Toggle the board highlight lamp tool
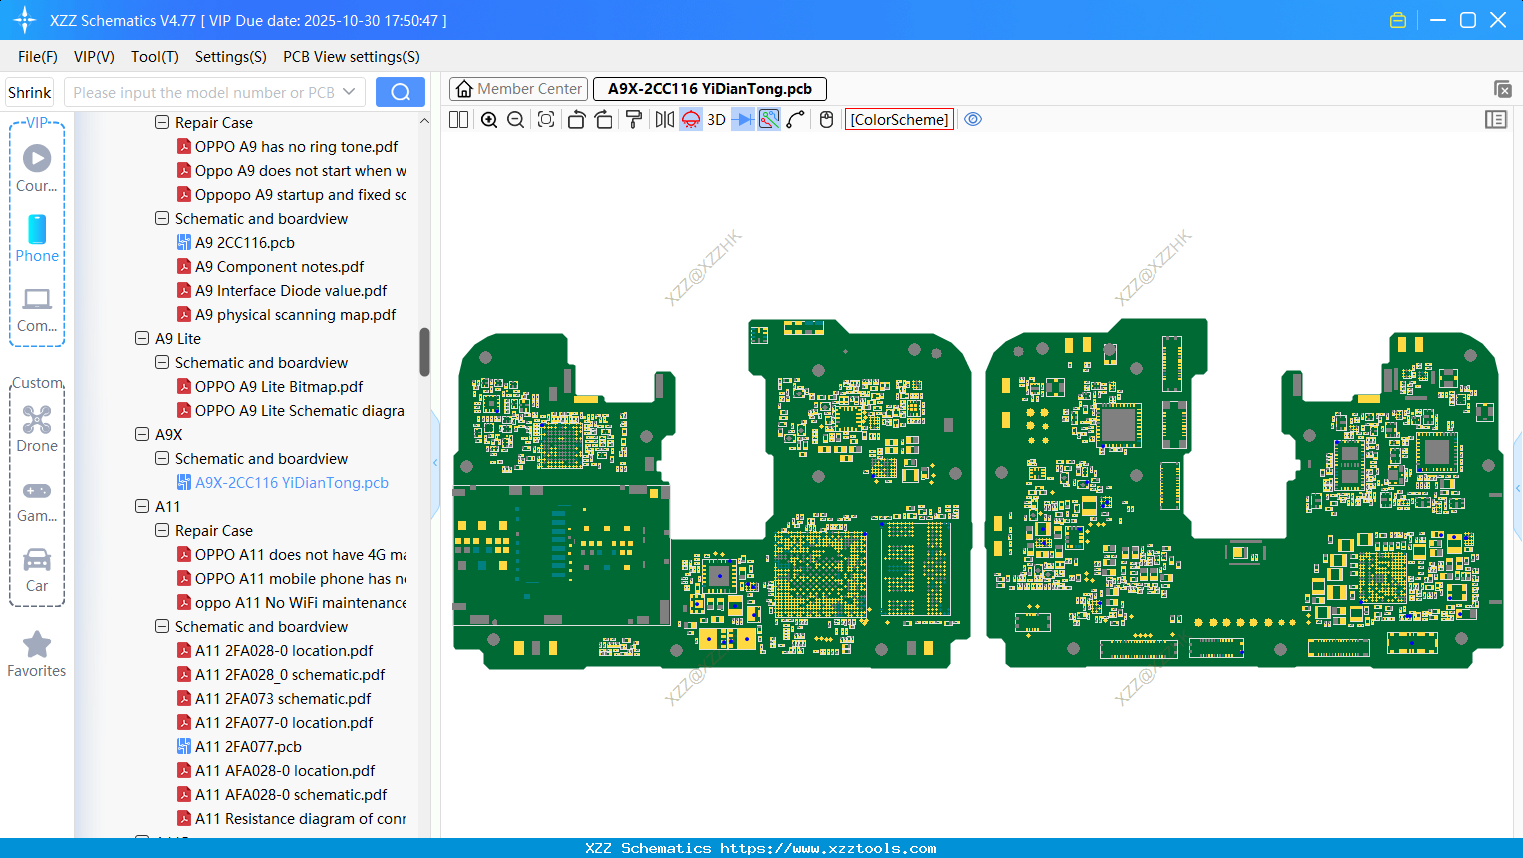Image resolution: width=1523 pixels, height=858 pixels. [690, 119]
